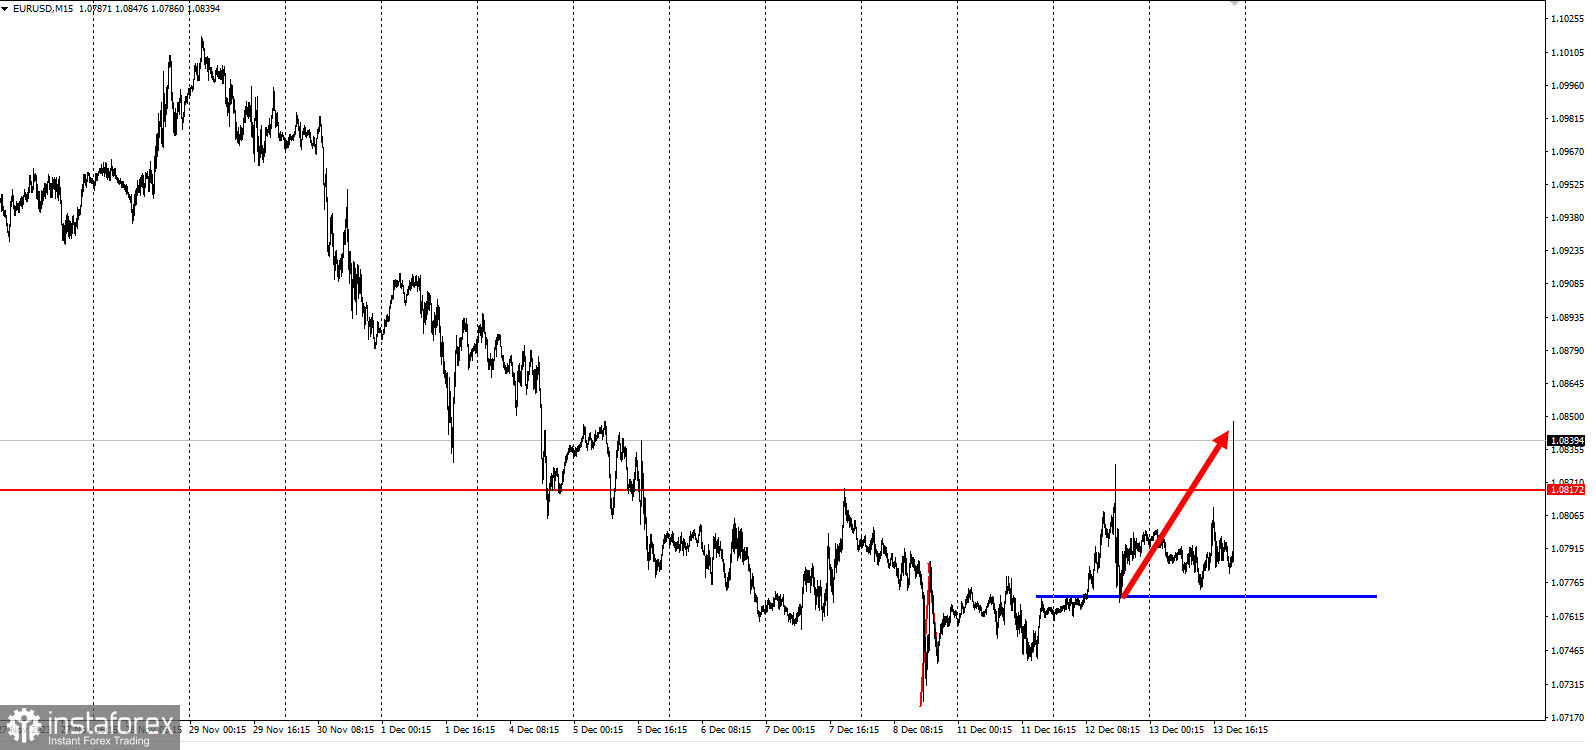
Task: Click price scale value 1.10255
Action: pyautogui.click(x=1568, y=19)
